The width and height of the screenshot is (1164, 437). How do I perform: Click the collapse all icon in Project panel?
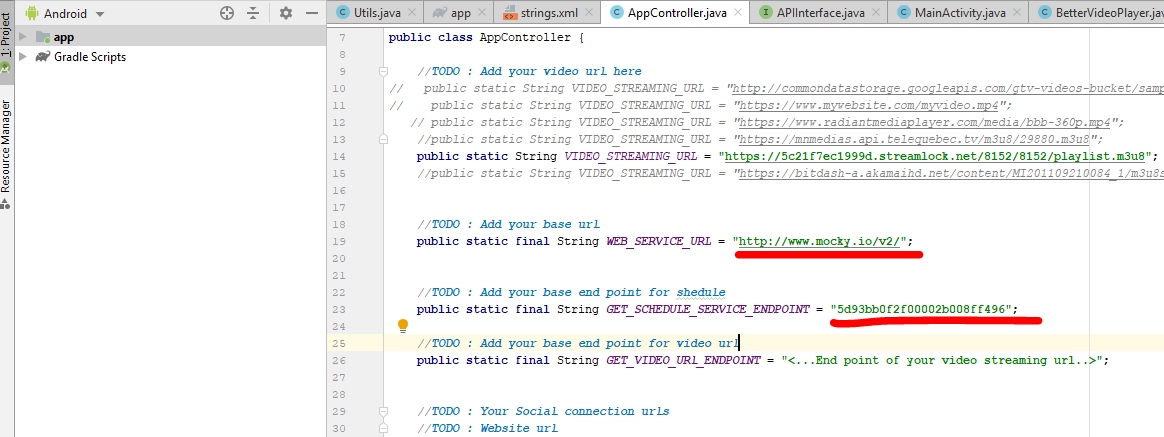(253, 13)
